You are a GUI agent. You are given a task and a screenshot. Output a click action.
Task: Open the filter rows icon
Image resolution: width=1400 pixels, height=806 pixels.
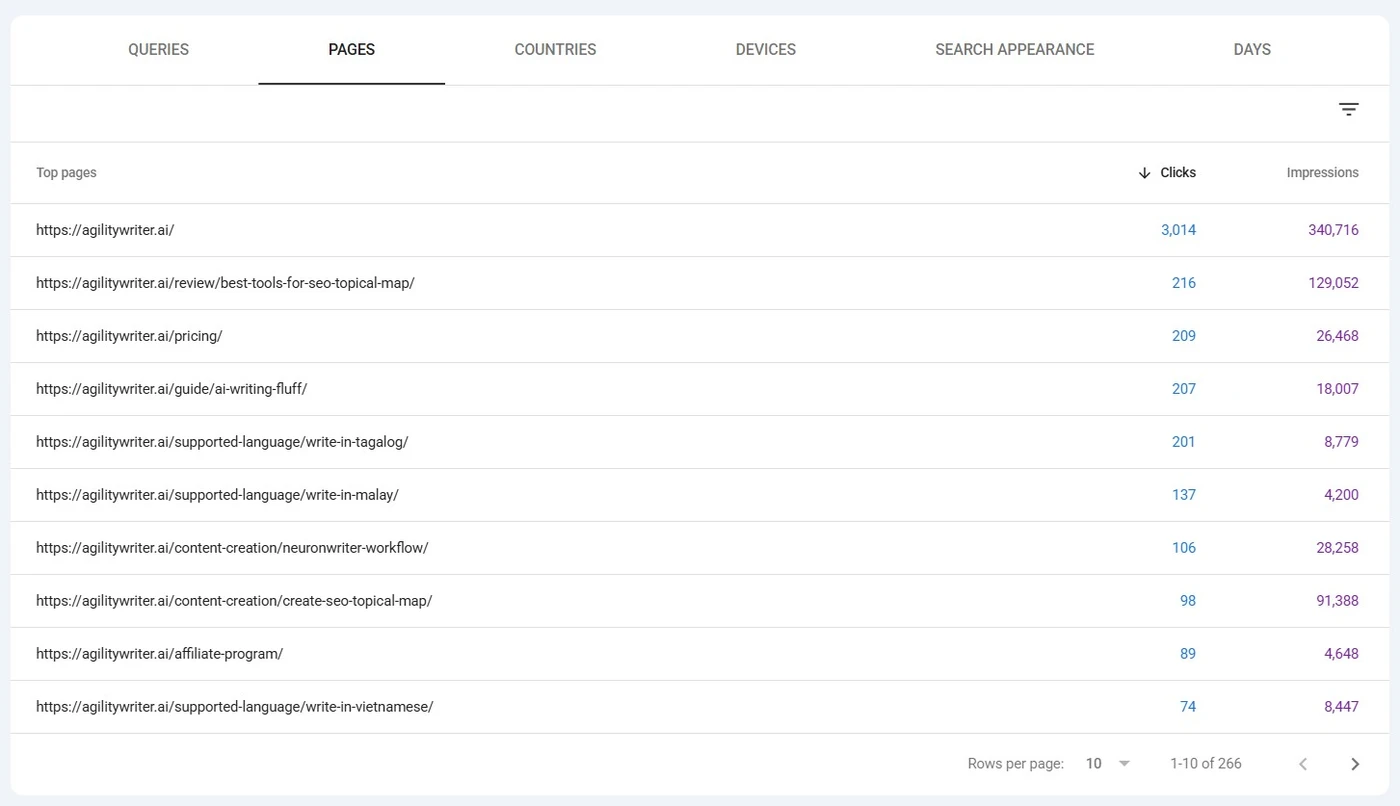[1349, 110]
